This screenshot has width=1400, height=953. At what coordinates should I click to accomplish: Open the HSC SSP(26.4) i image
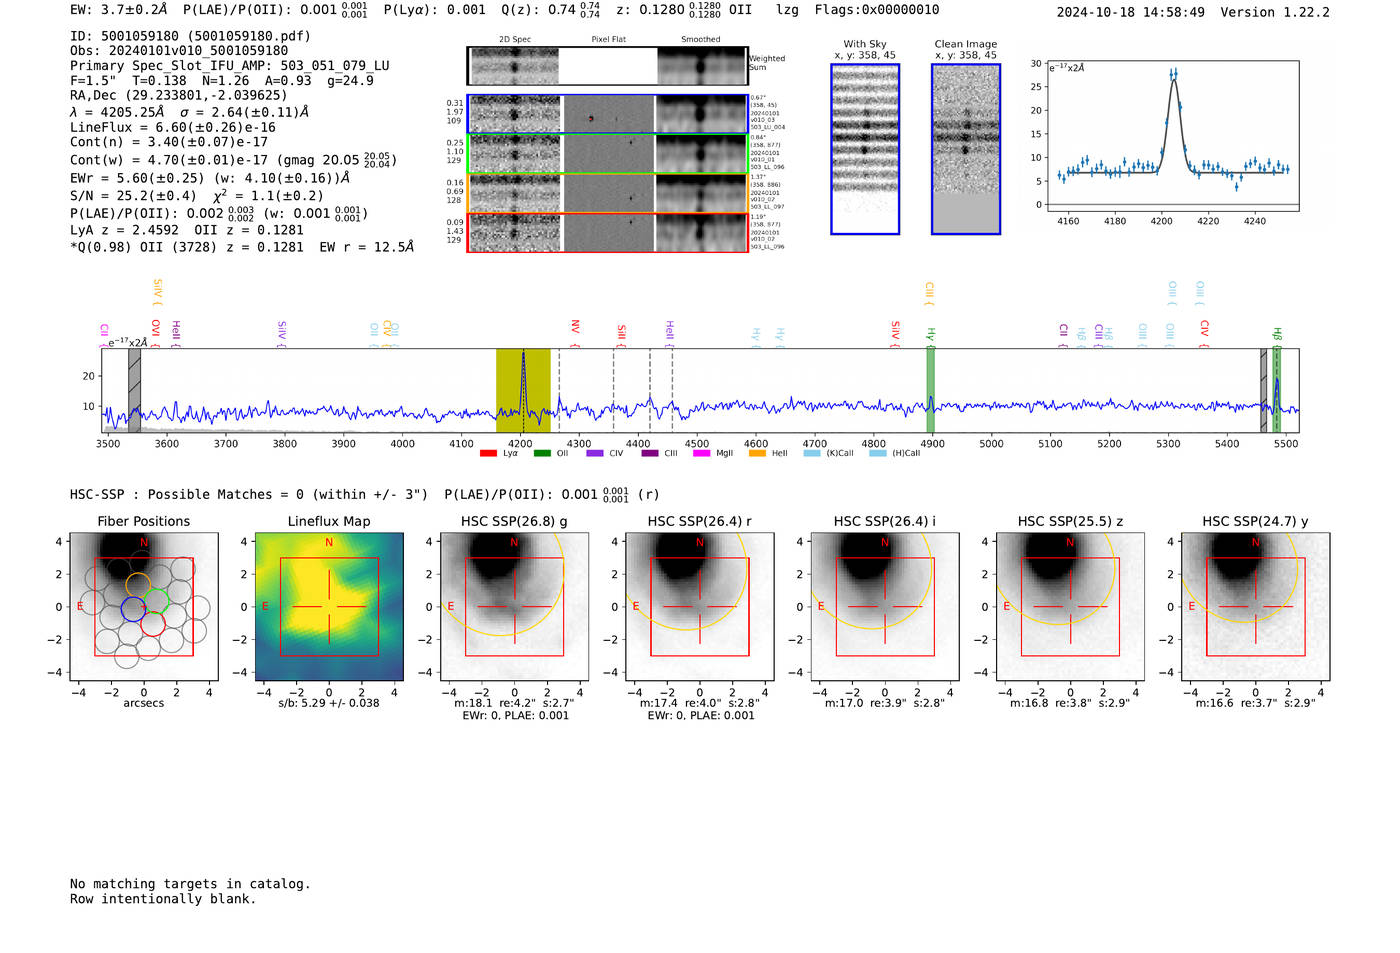(x=885, y=606)
